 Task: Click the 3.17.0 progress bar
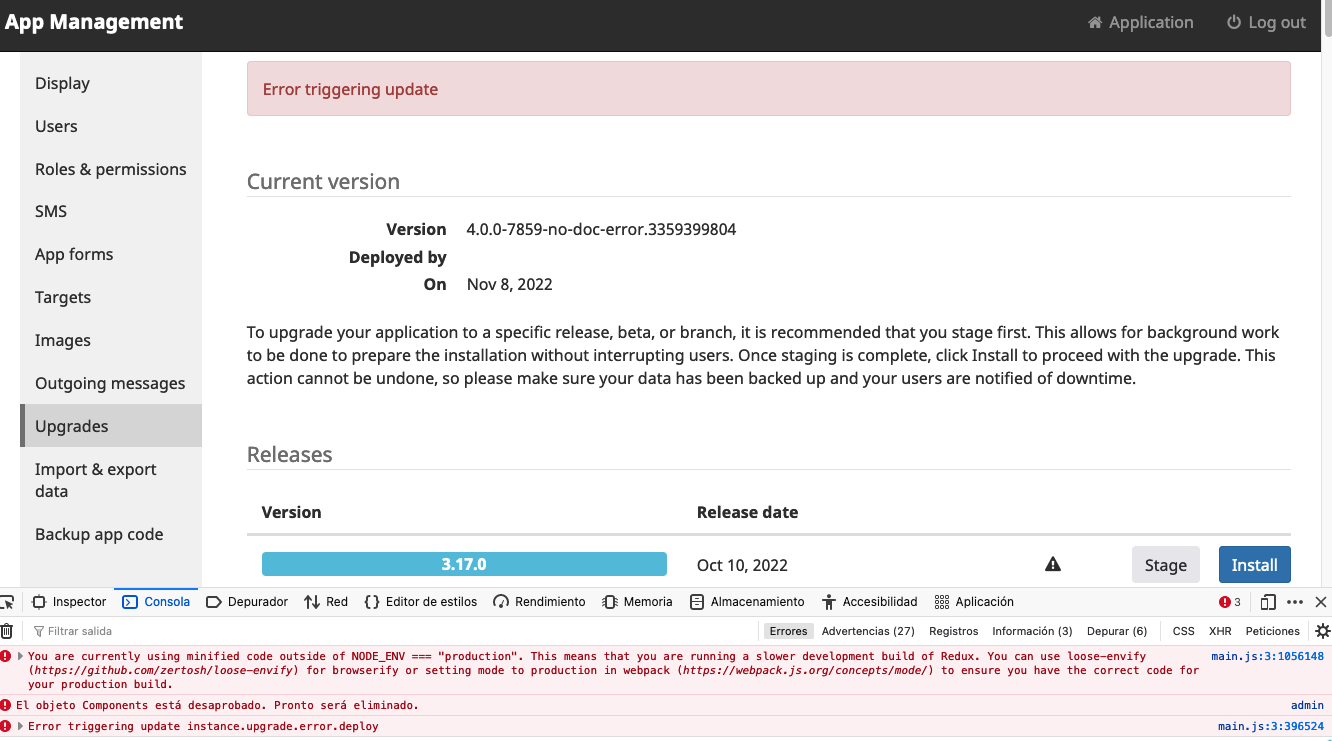[464, 564]
